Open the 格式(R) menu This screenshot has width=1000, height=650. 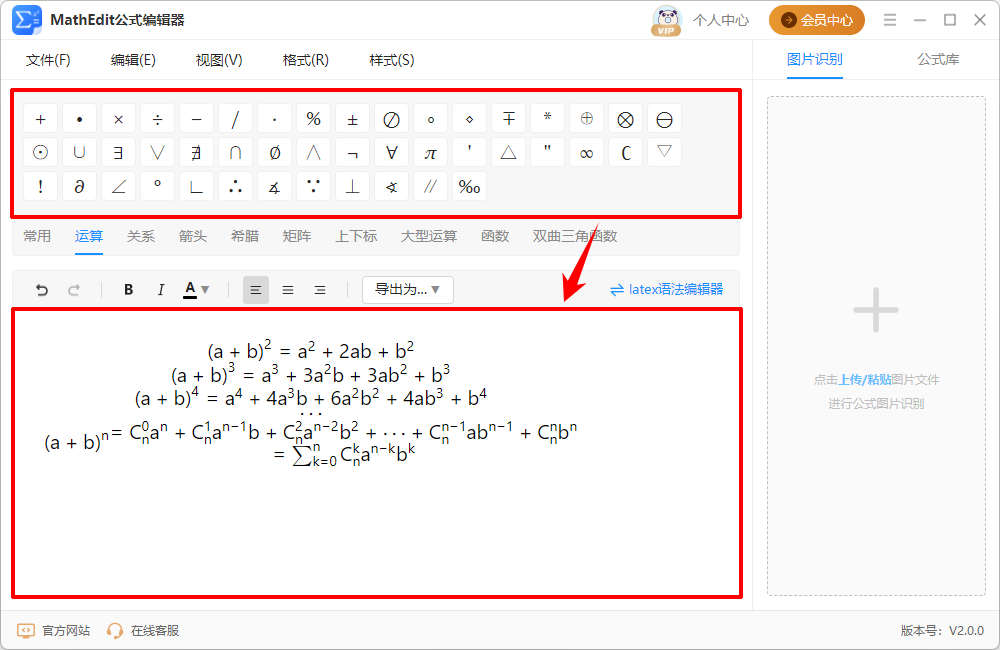click(305, 60)
